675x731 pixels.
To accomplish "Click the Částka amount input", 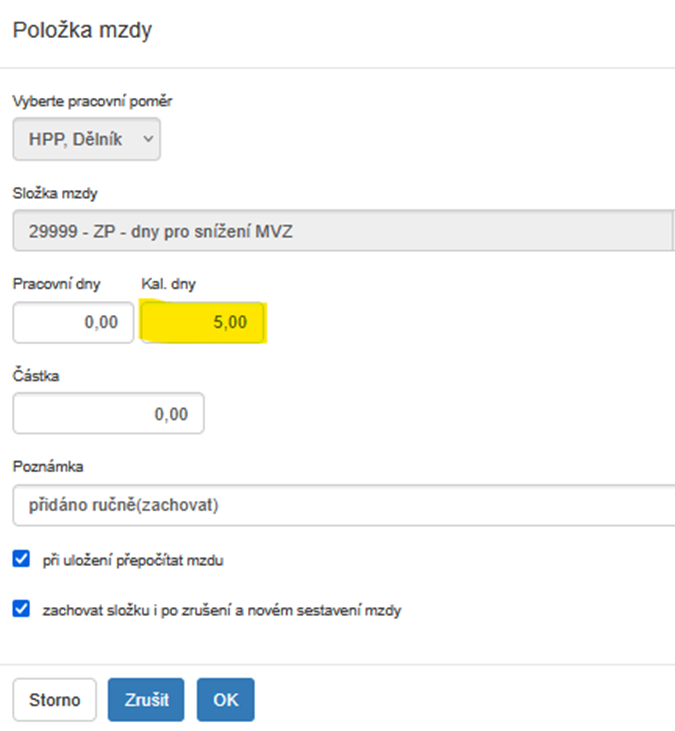I will (108, 413).
